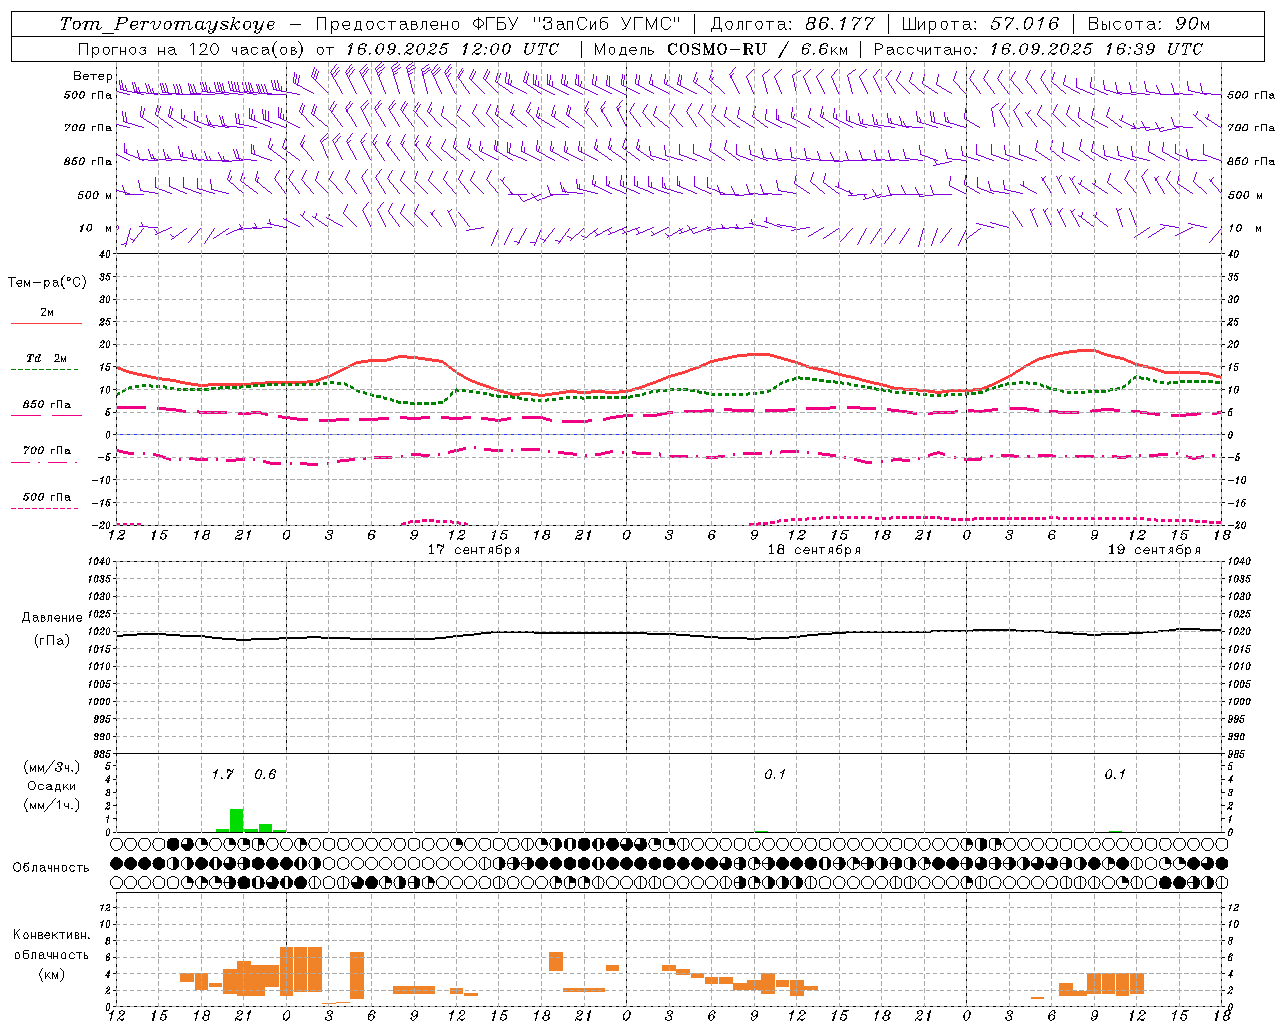
Task: Click the "Давление" pressure label
Action: [52, 618]
